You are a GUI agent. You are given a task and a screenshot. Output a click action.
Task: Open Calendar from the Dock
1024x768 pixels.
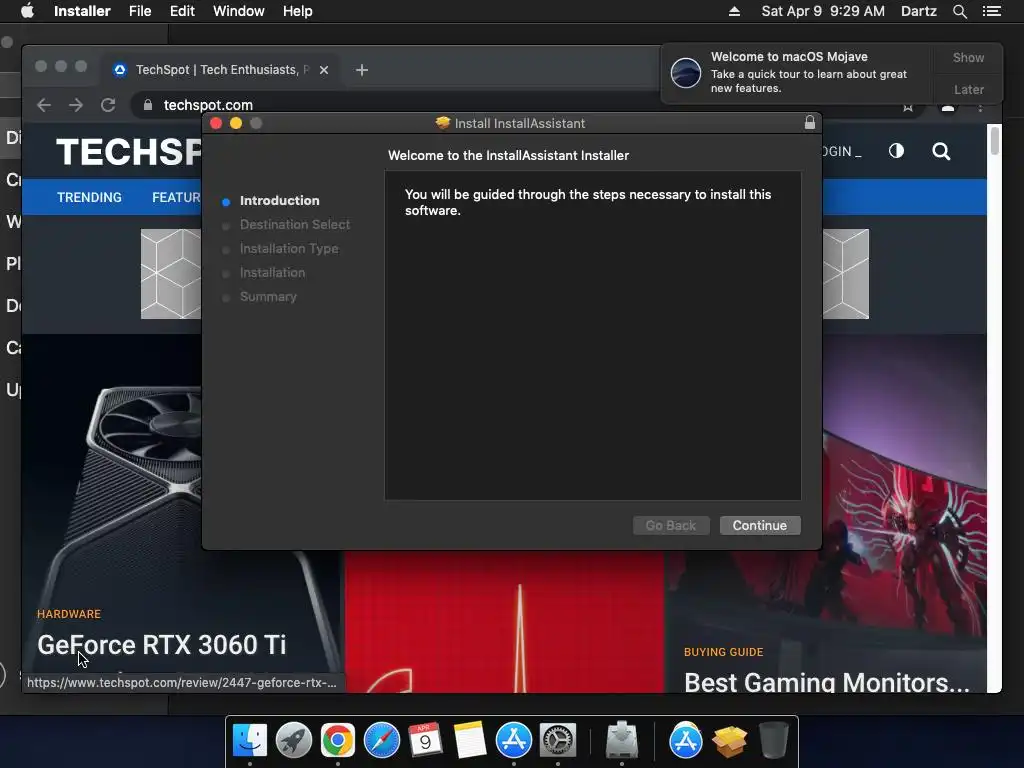click(425, 741)
